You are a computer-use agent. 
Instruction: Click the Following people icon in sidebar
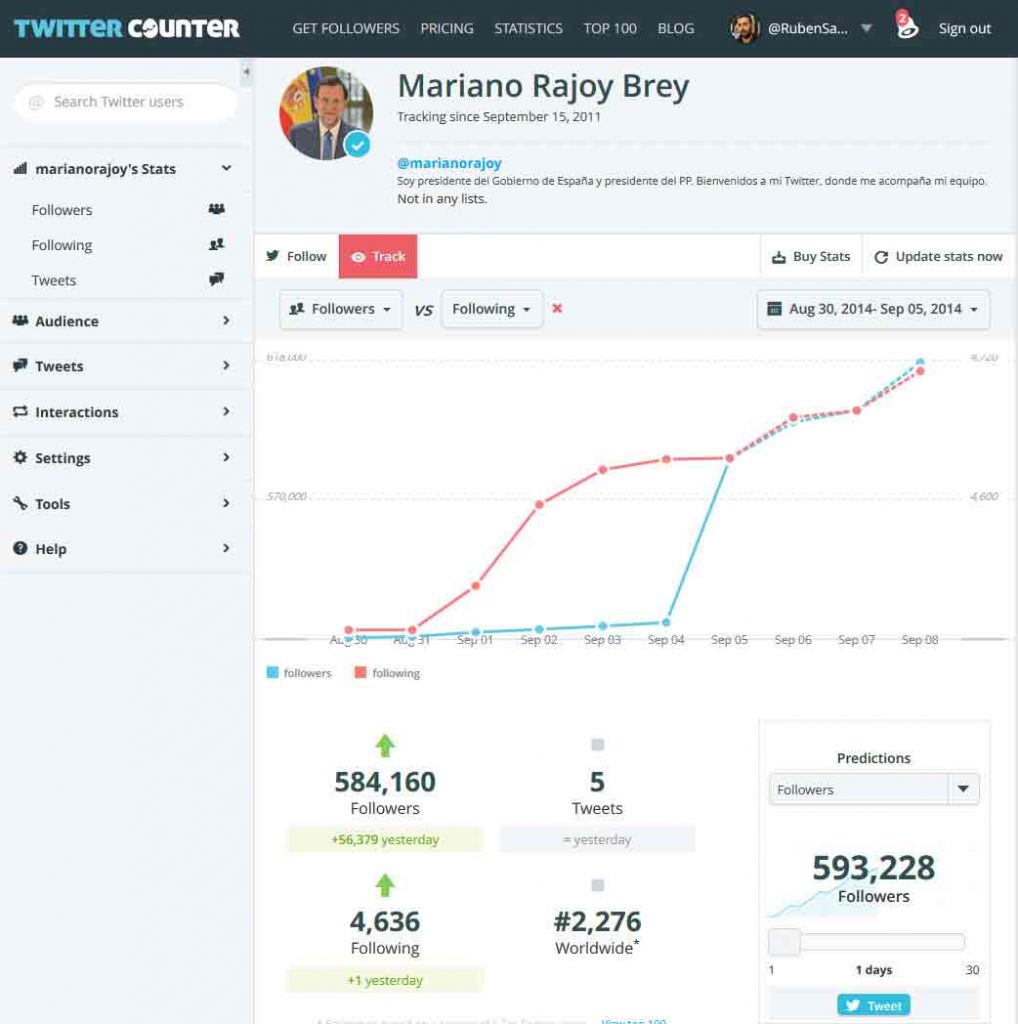click(217, 244)
